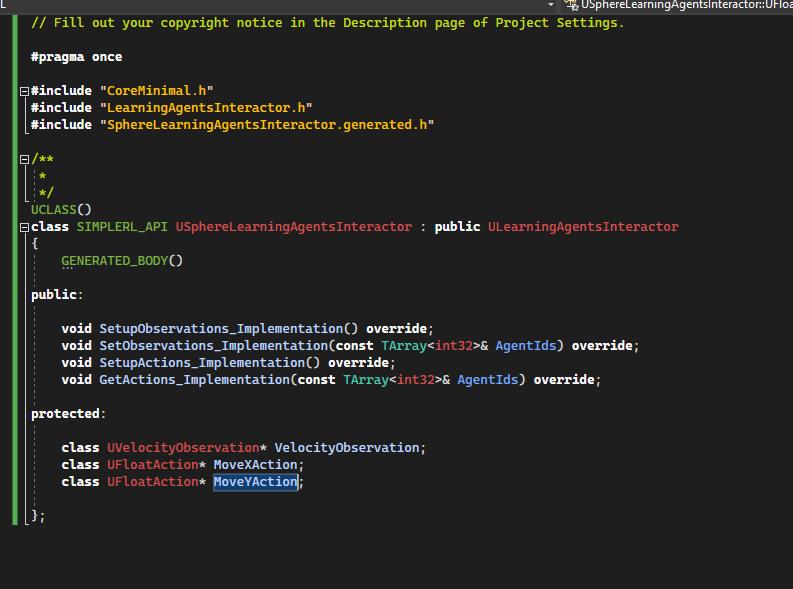Click the SetupActions_Implementation function name
The height and width of the screenshot is (589, 793).
[202, 363]
